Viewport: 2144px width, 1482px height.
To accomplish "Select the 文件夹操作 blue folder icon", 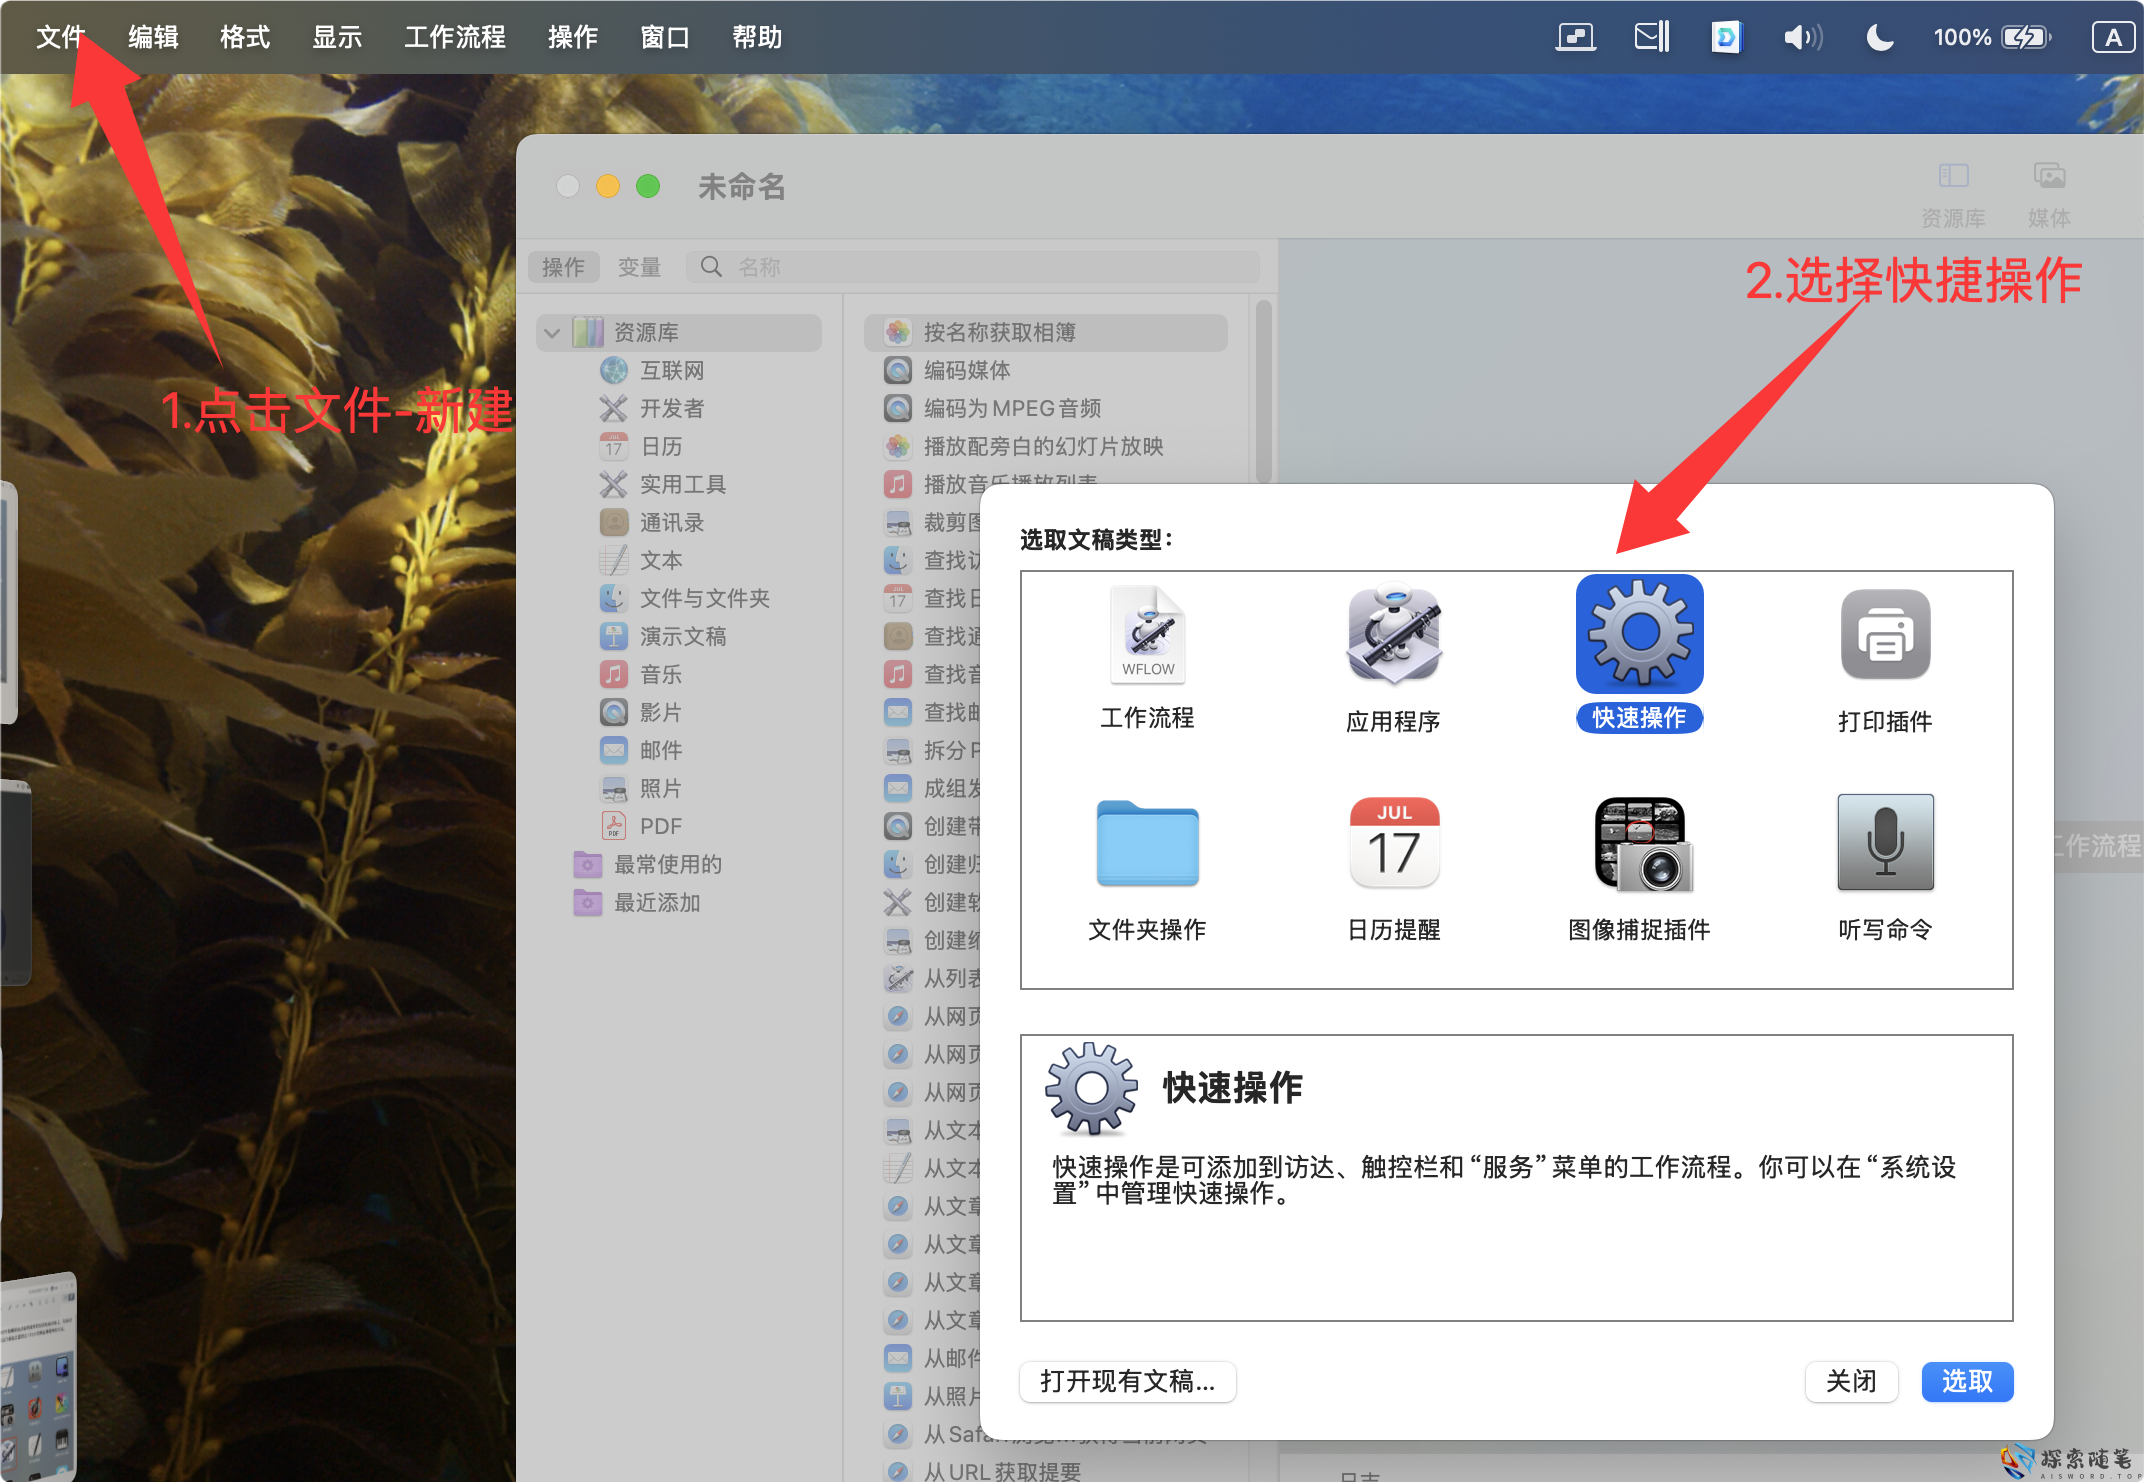I will pyautogui.click(x=1146, y=845).
